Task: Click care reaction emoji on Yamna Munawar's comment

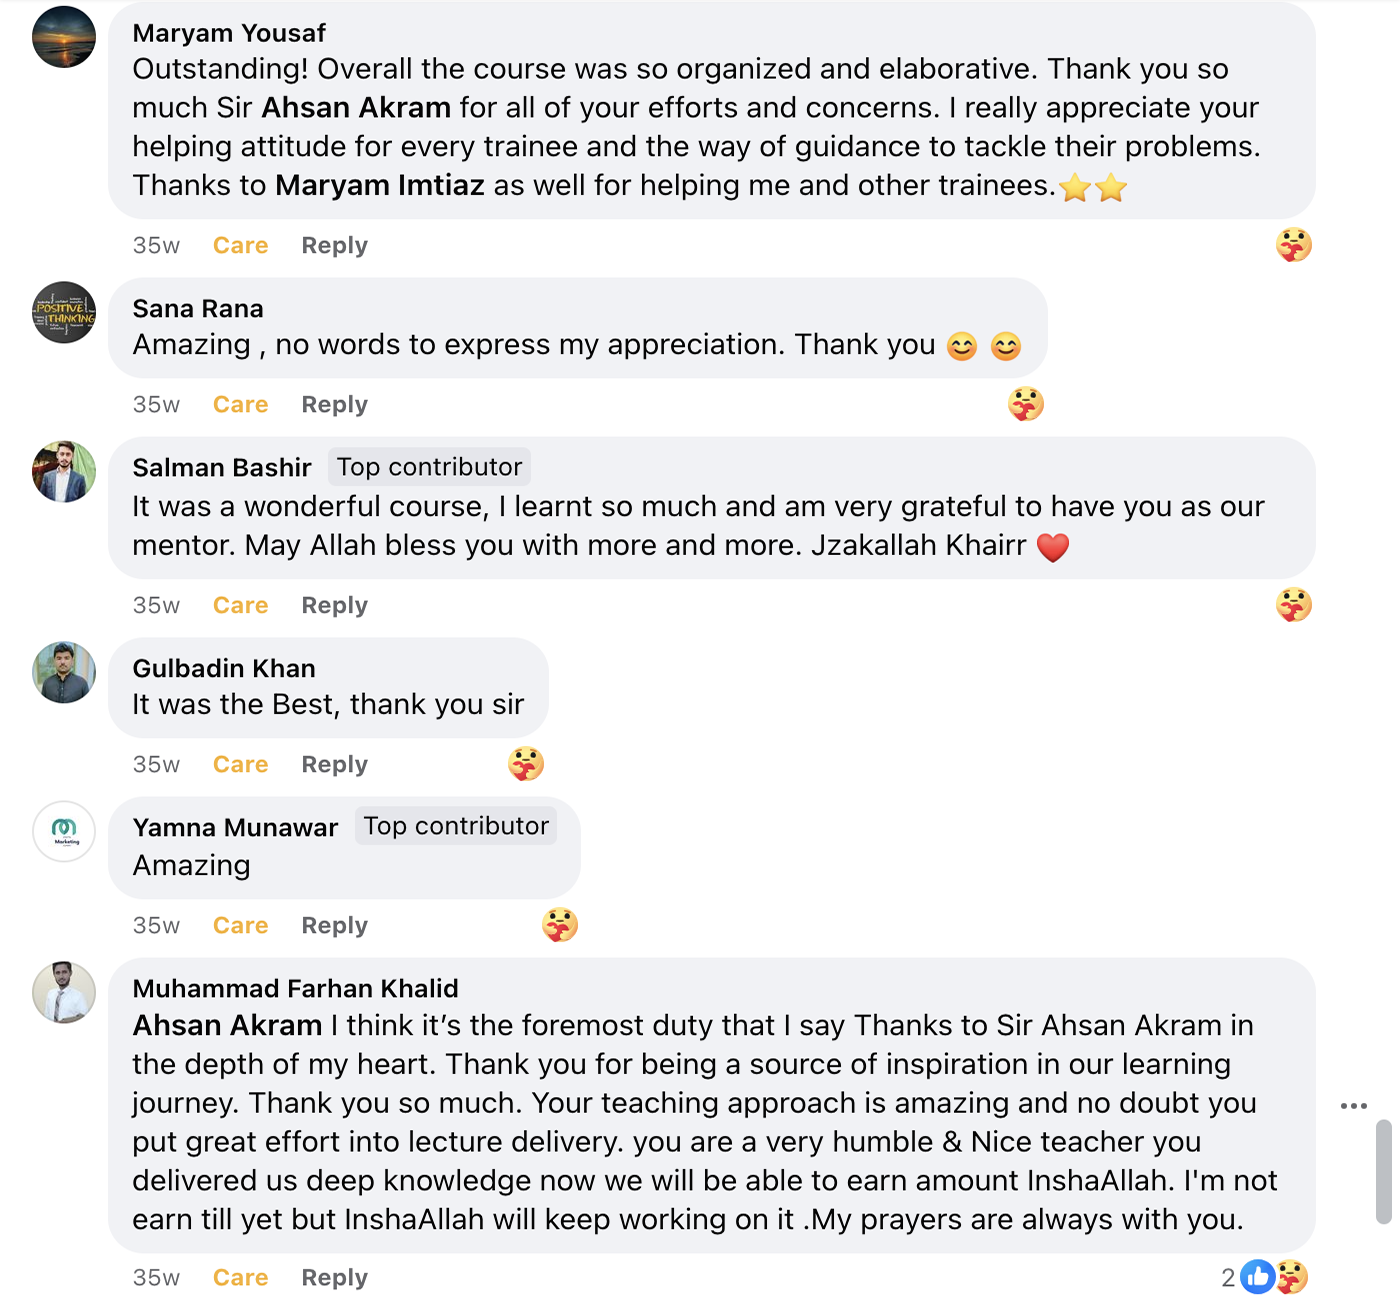Action: (x=559, y=925)
